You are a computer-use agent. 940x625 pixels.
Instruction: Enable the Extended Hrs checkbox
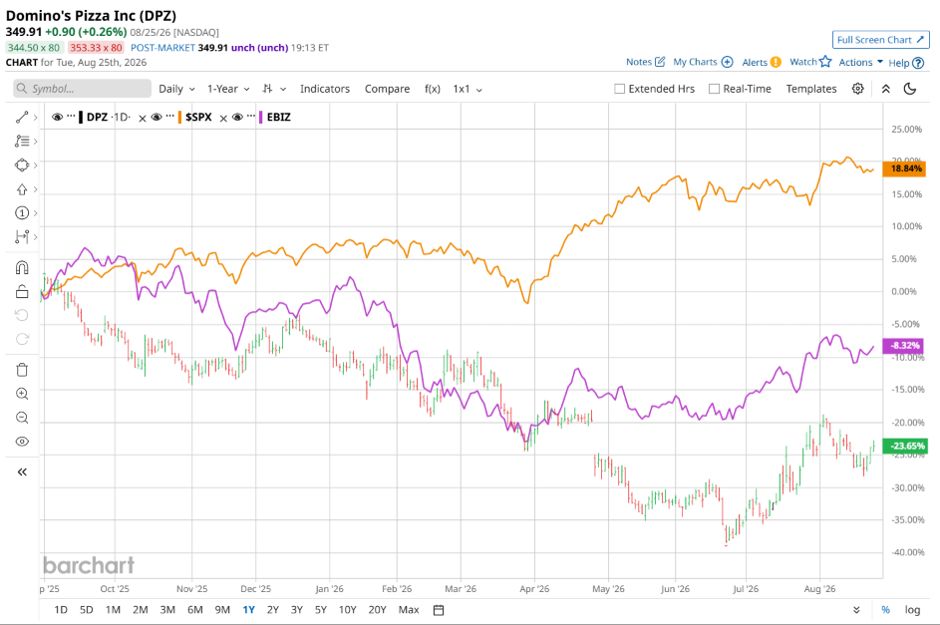[x=619, y=89]
